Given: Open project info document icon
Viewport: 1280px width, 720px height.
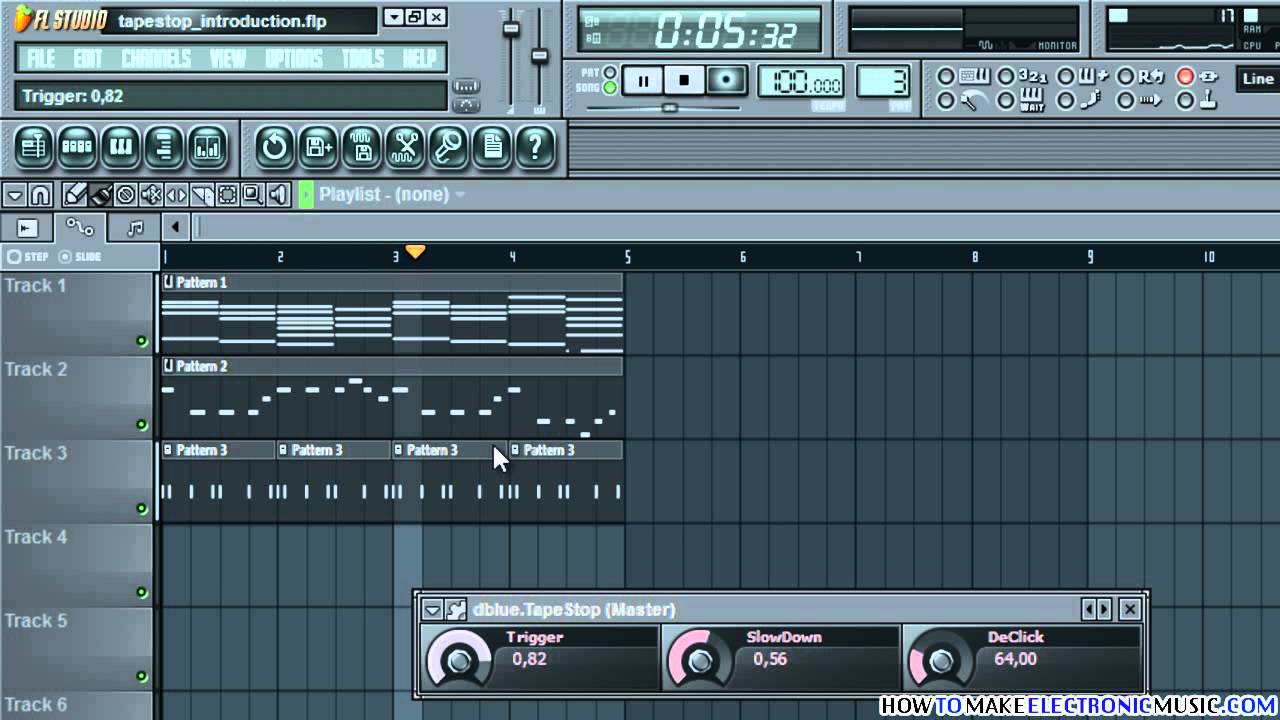Looking at the screenshot, I should [x=492, y=148].
